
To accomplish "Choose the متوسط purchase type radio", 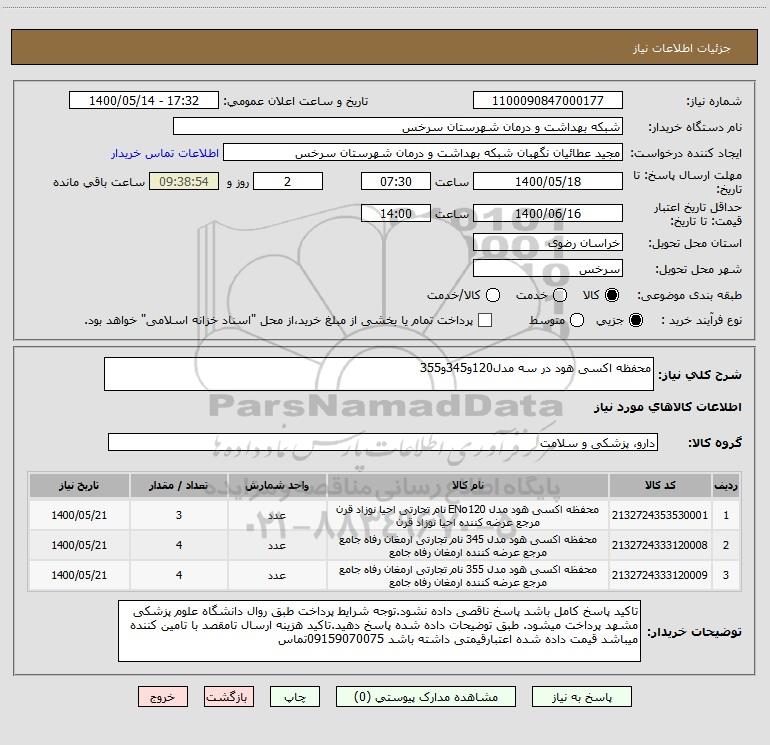I will [577, 321].
